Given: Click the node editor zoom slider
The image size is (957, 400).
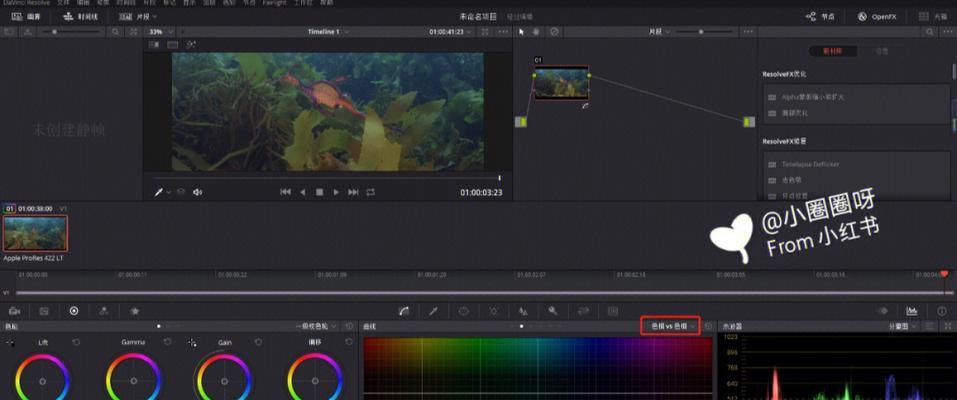Looking at the screenshot, I should coord(706,32).
